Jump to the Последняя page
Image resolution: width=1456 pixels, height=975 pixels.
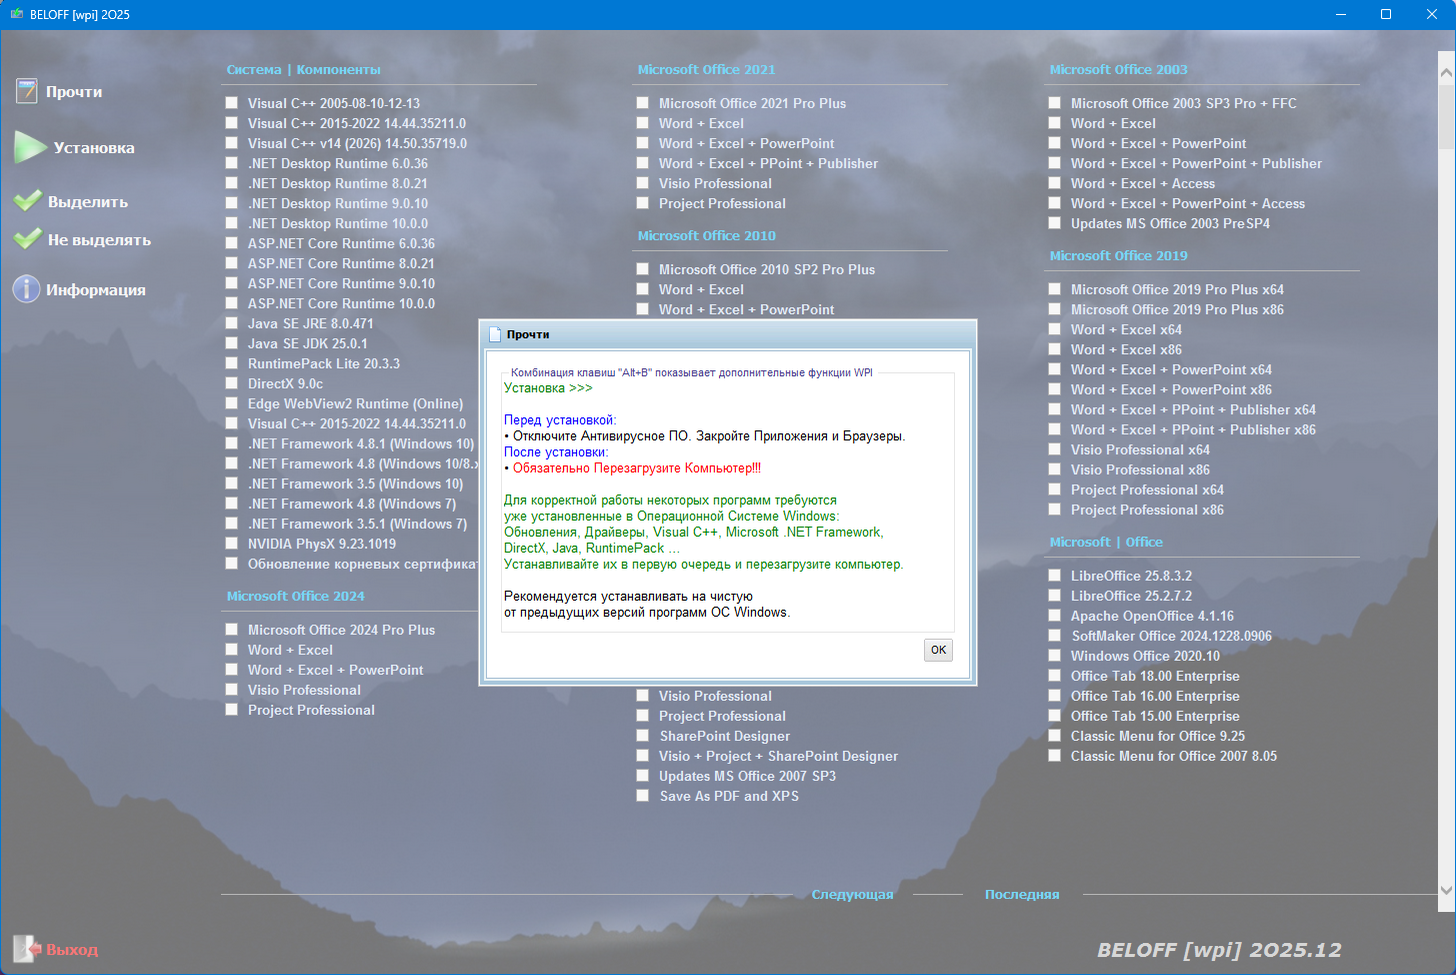click(1021, 894)
